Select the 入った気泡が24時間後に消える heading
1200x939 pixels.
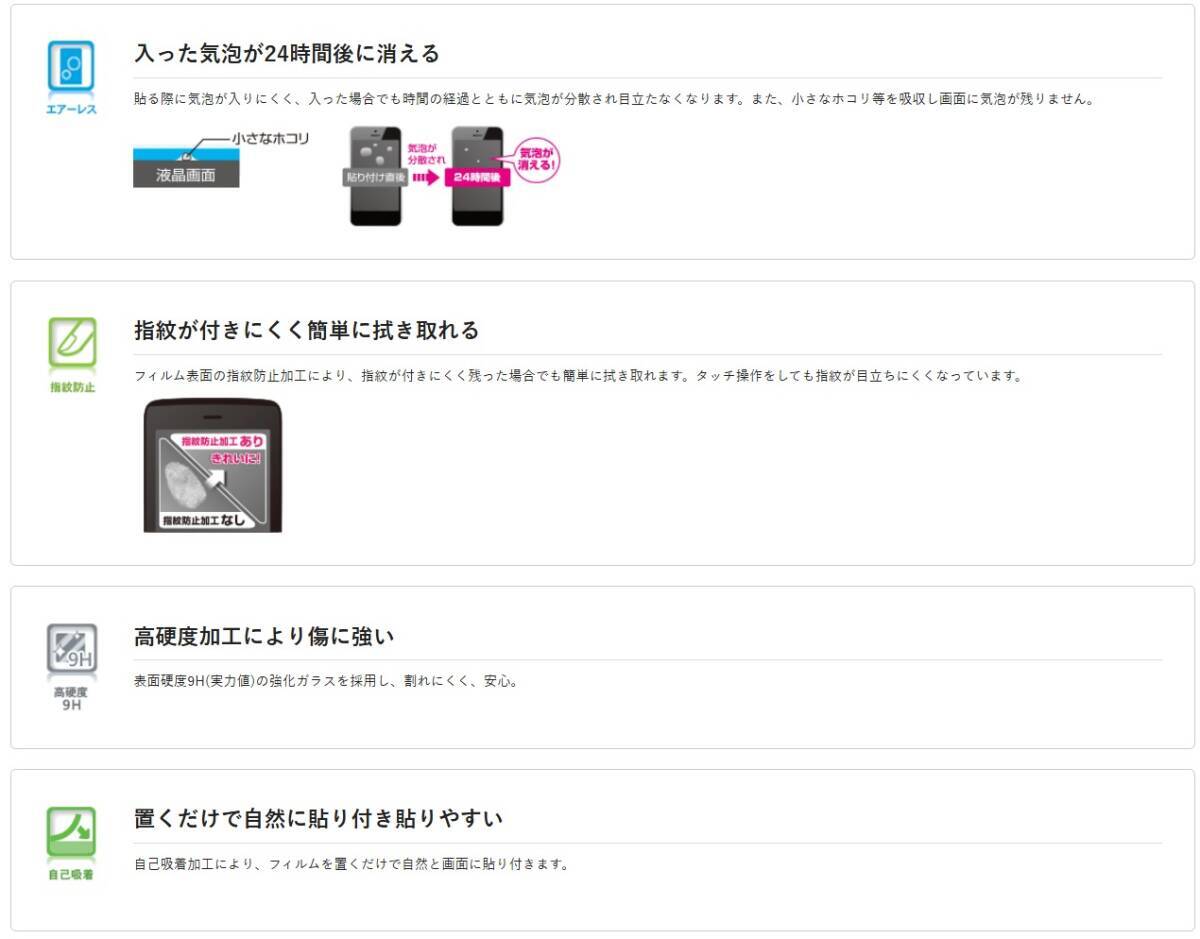(287, 54)
